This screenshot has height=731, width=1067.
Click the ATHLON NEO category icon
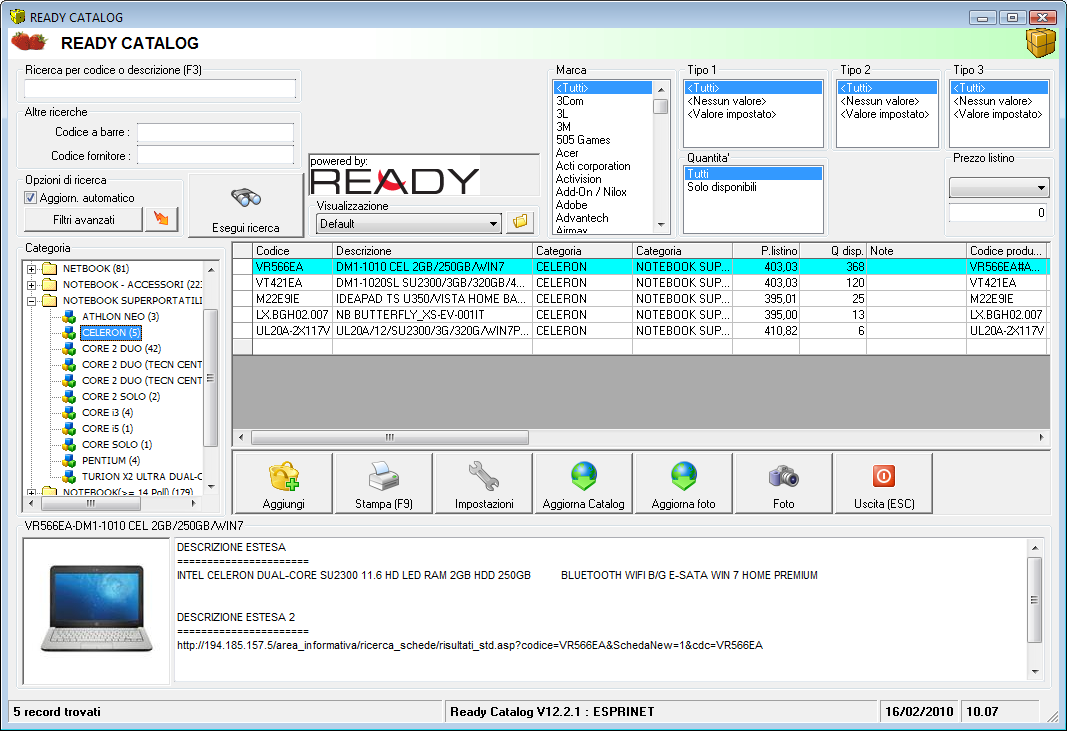pos(69,316)
